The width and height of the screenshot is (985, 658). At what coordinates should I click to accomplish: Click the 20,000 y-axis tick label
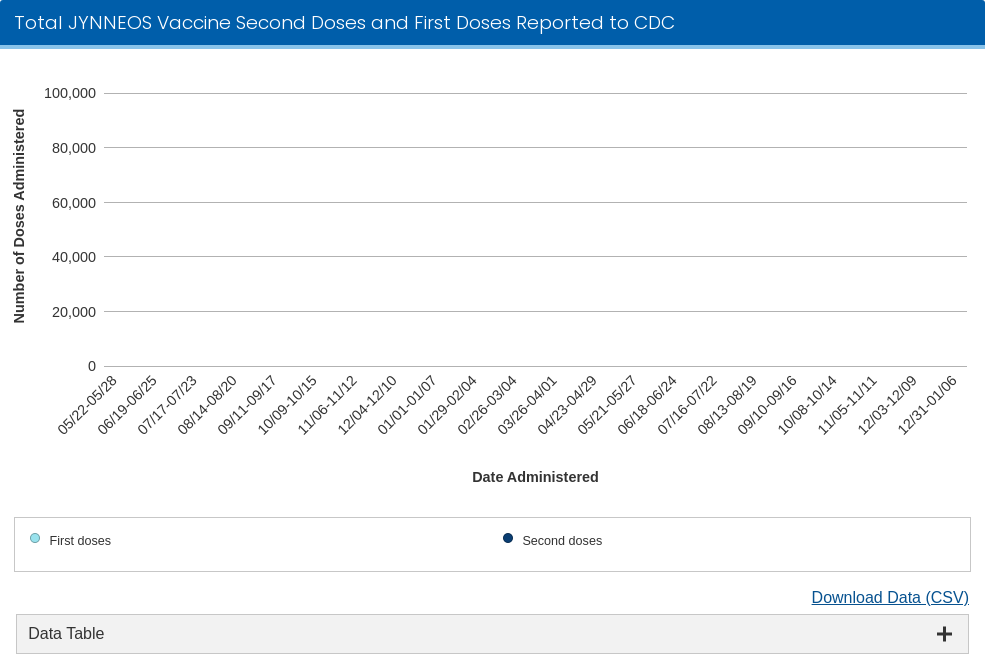(x=73, y=312)
